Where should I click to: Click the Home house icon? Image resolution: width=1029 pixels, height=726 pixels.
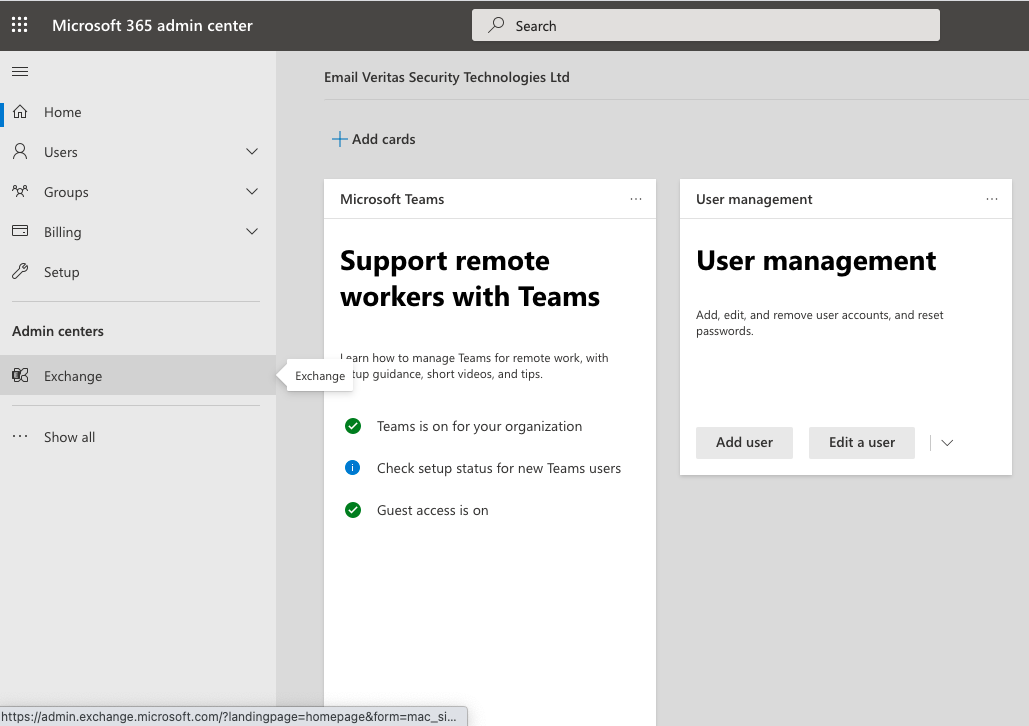[x=20, y=112]
